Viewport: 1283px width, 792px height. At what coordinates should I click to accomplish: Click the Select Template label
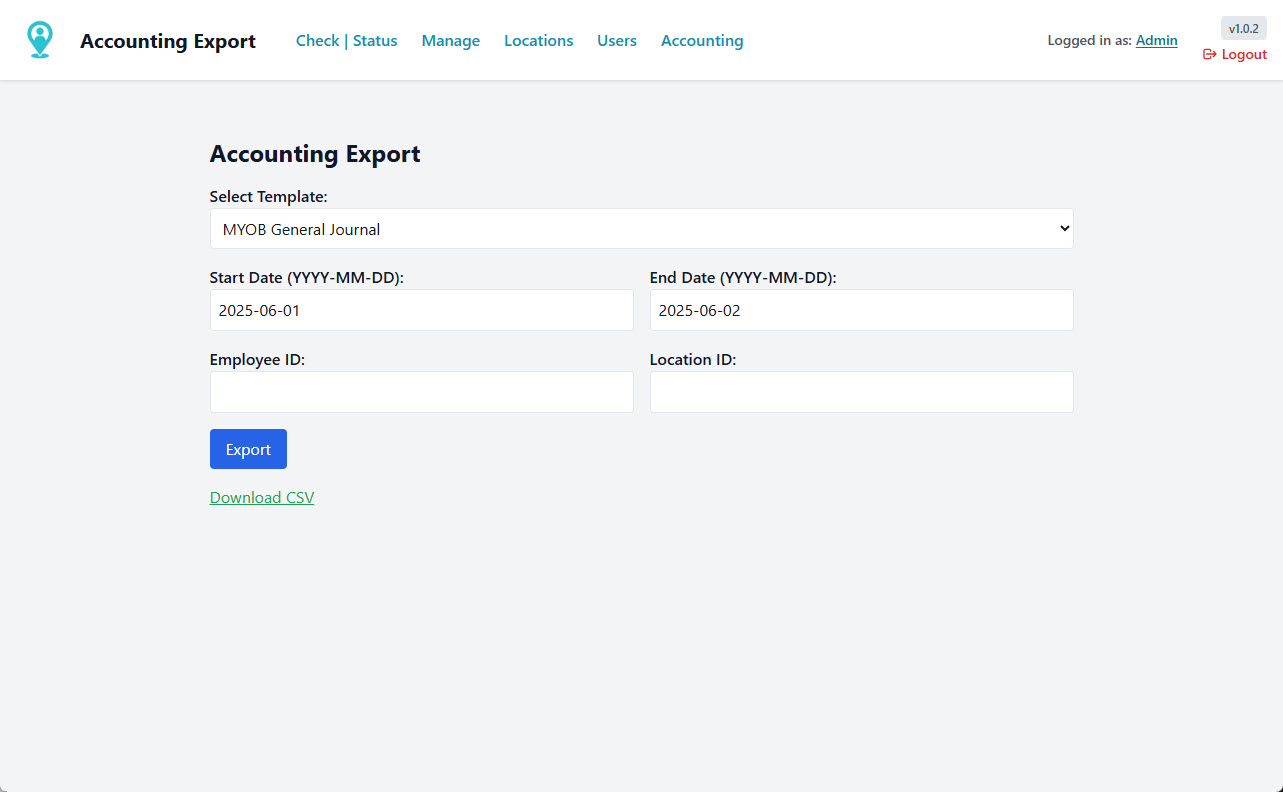268,197
